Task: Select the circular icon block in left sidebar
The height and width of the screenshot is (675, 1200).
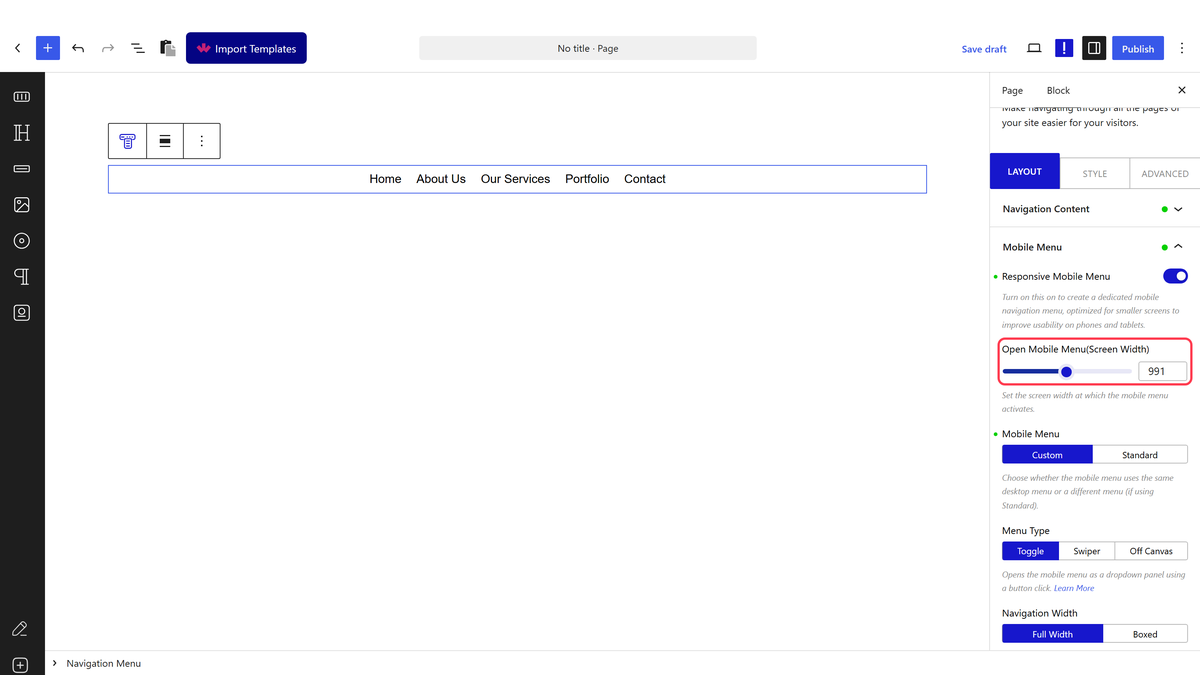Action: pos(22,241)
